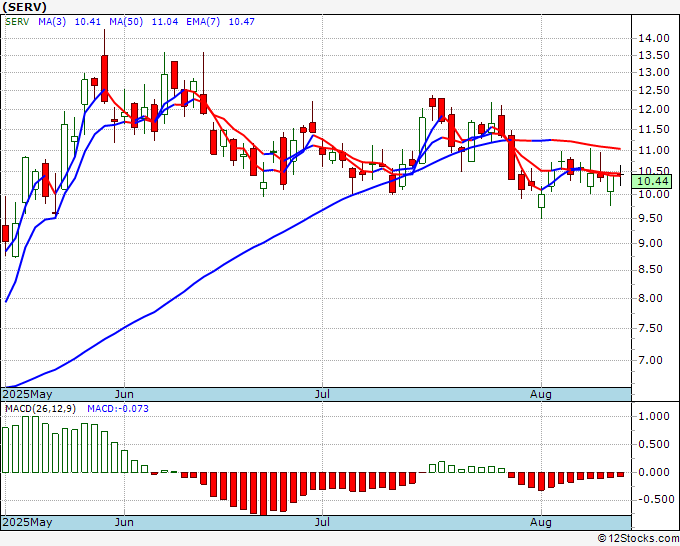
Task: Click Aug on price chart time axis
Action: [x=541, y=394]
